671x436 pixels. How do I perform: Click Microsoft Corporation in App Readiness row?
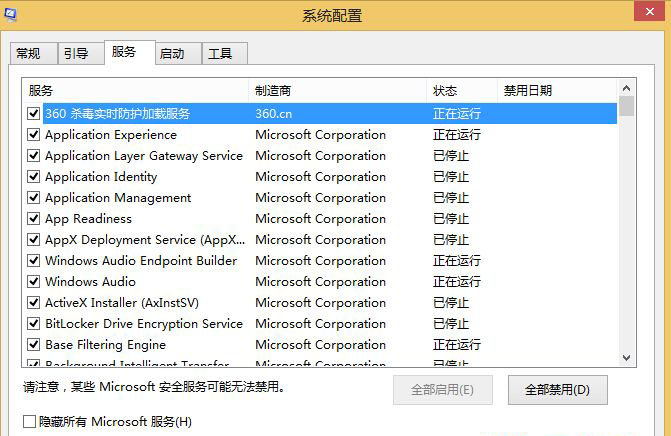[321, 219]
